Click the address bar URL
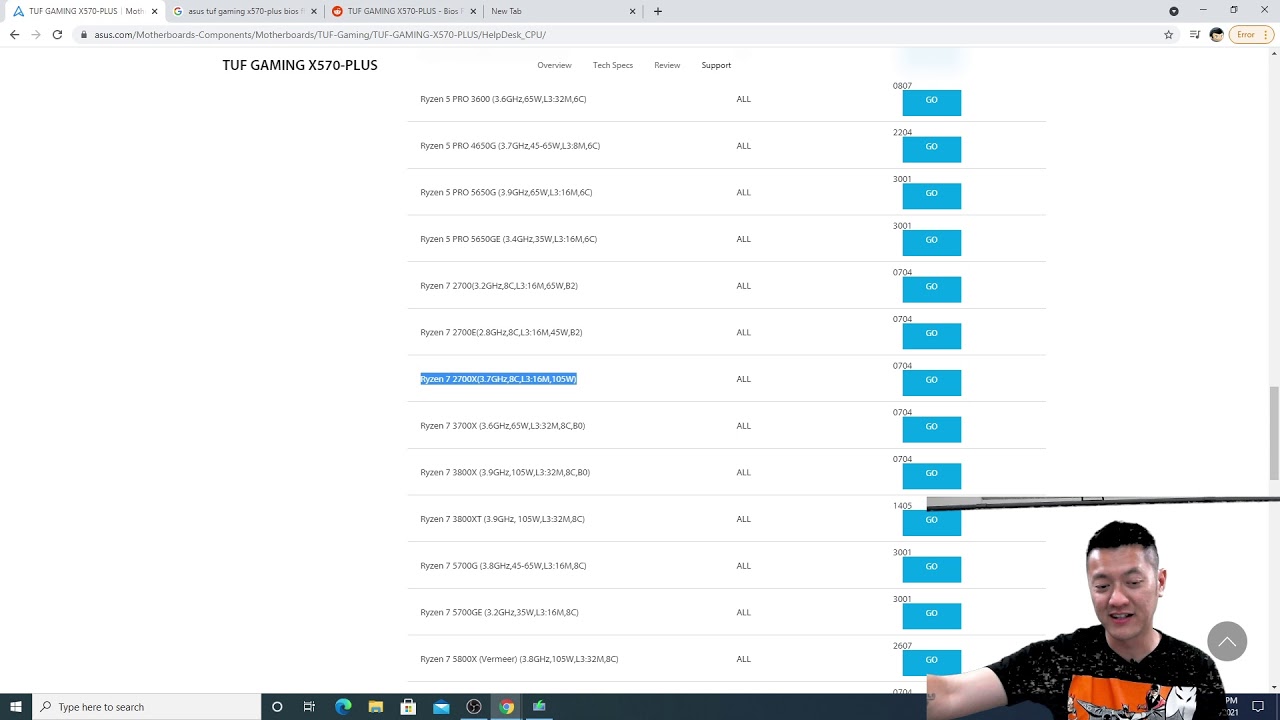1280x720 pixels. point(320,34)
